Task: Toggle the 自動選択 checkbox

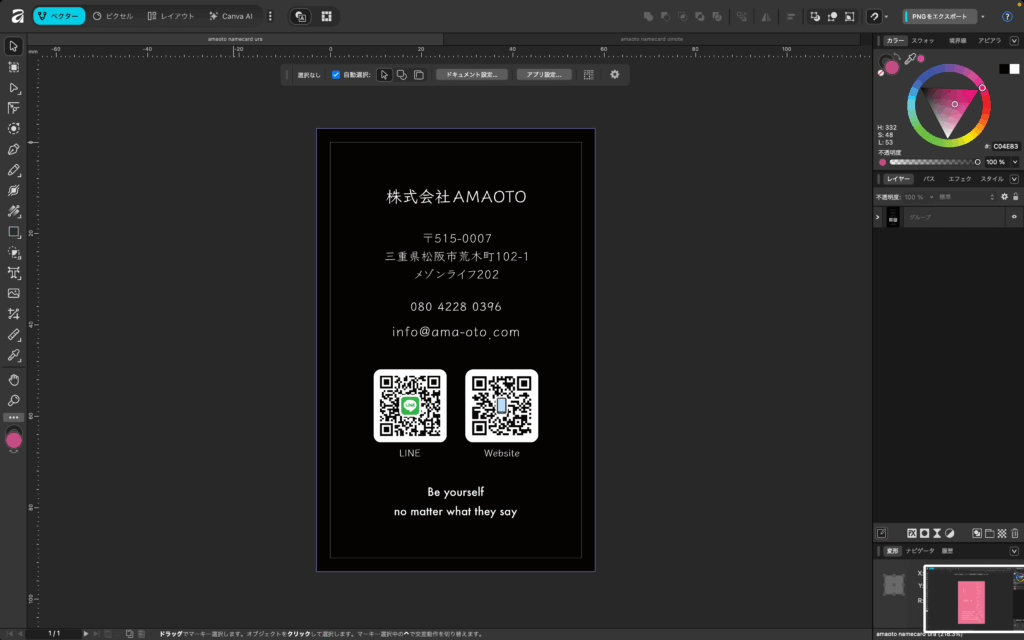Action: pyautogui.click(x=336, y=74)
